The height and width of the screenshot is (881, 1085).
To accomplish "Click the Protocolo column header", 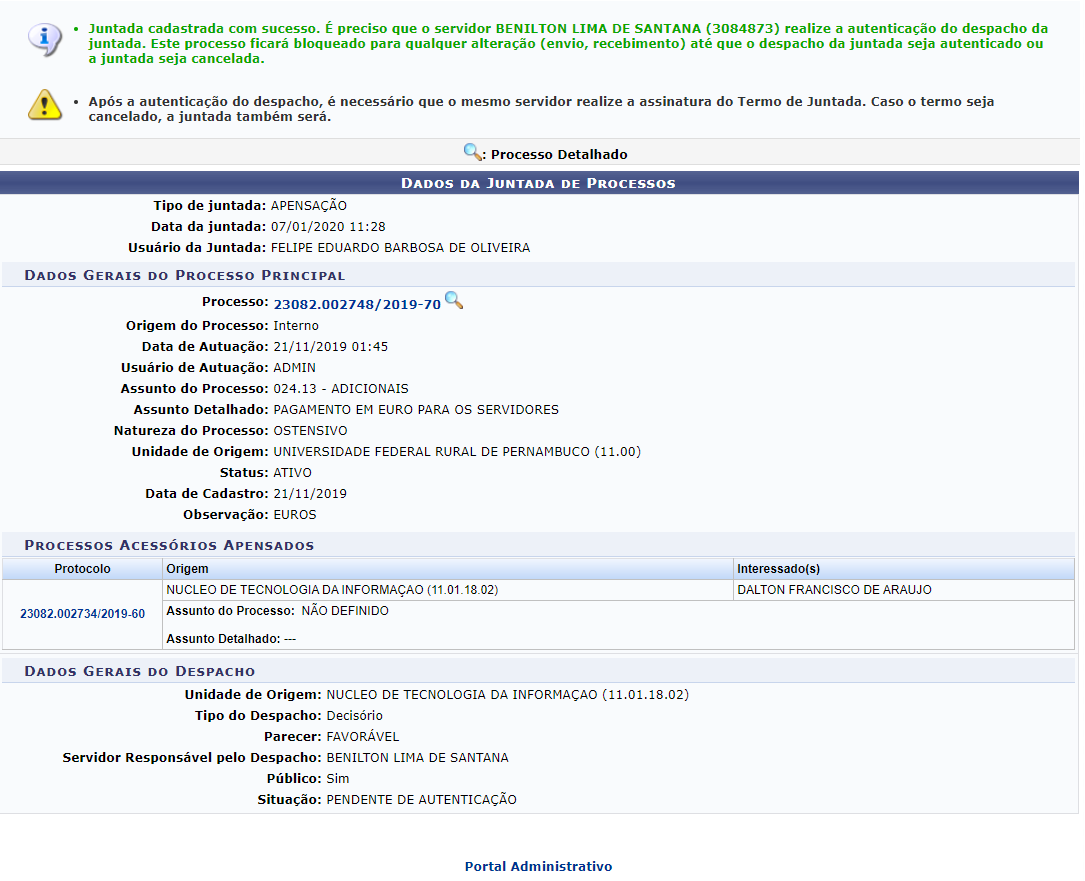I will (82, 569).
